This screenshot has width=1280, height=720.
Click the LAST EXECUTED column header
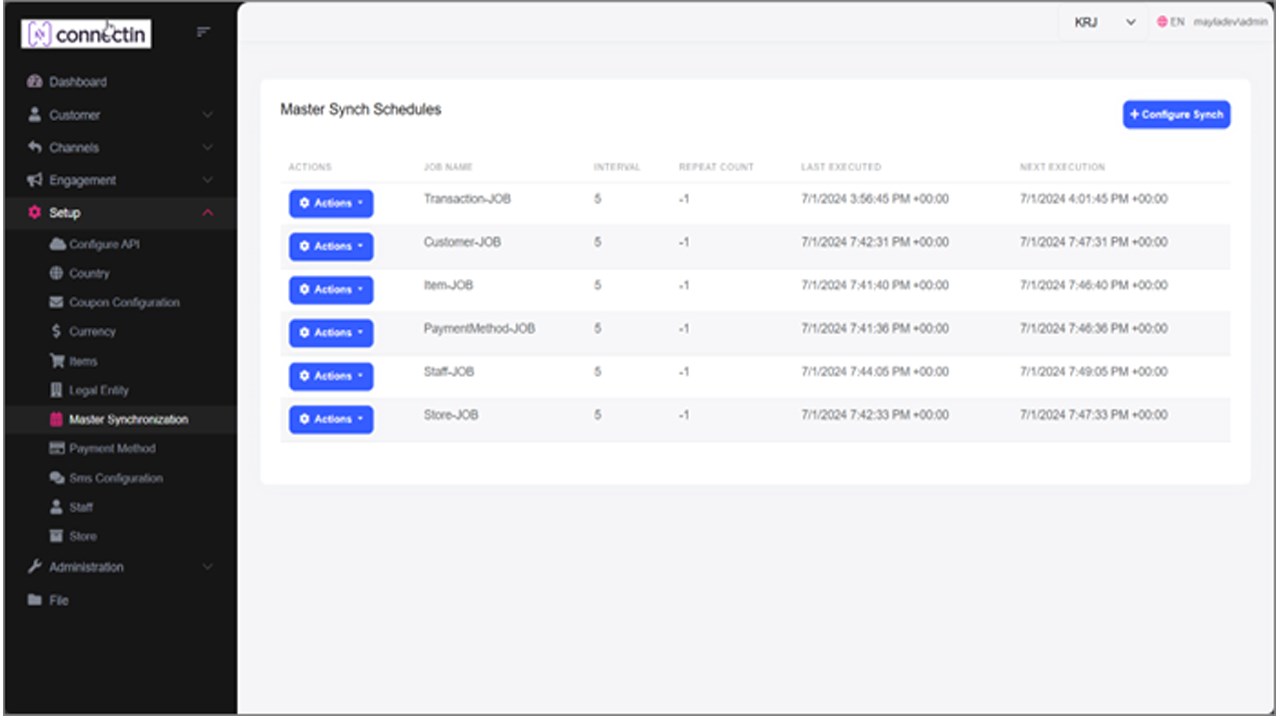(841, 167)
